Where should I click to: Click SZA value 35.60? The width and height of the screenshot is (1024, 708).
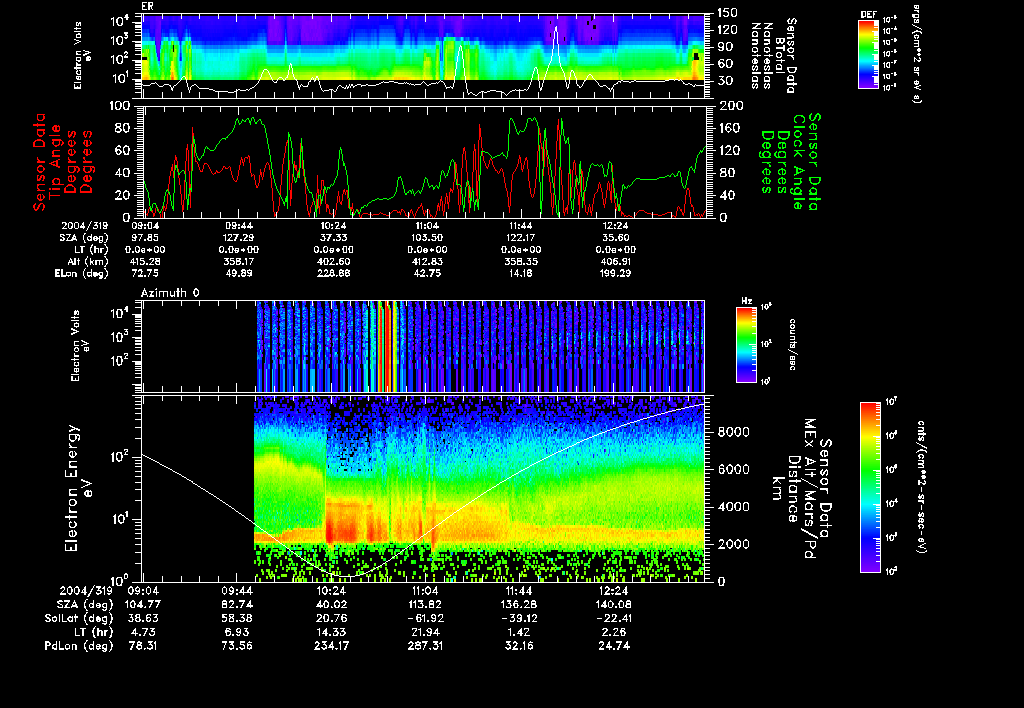(615, 238)
